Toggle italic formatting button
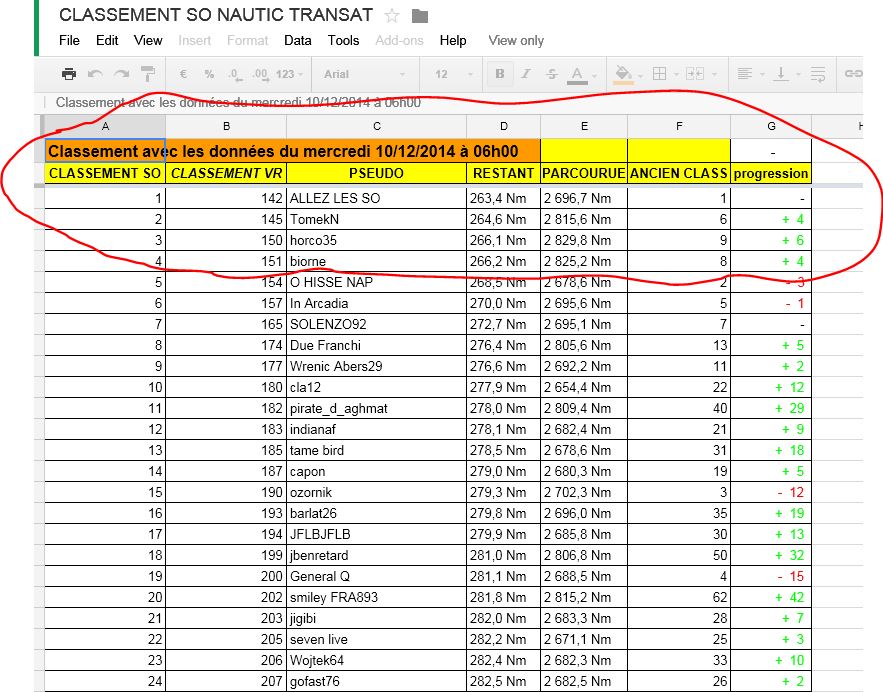Viewport: 883px width, 692px height. pyautogui.click(x=526, y=74)
